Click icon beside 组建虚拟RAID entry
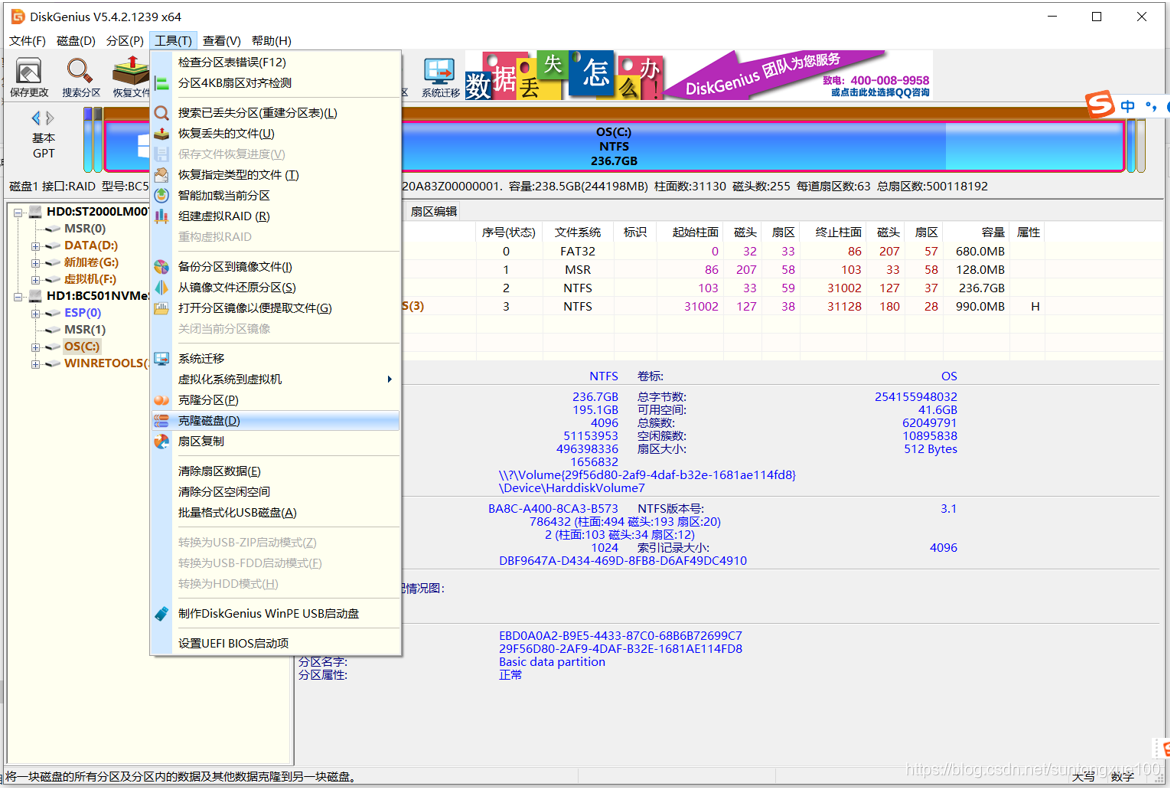 click(x=161, y=216)
